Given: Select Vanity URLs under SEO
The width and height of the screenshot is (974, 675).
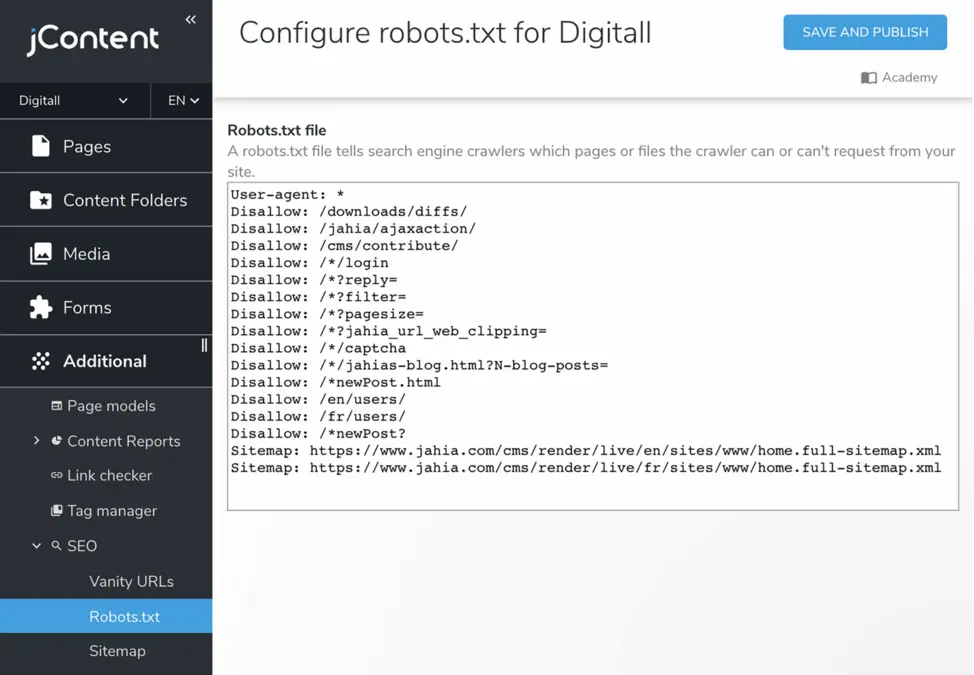Looking at the screenshot, I should pyautogui.click(x=132, y=581).
